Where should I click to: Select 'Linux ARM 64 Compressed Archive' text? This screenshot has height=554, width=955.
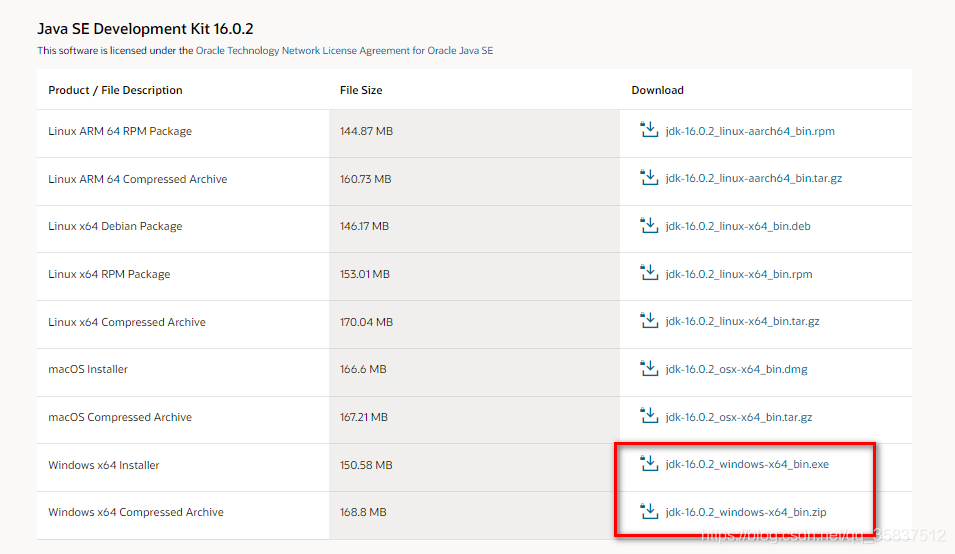(138, 179)
